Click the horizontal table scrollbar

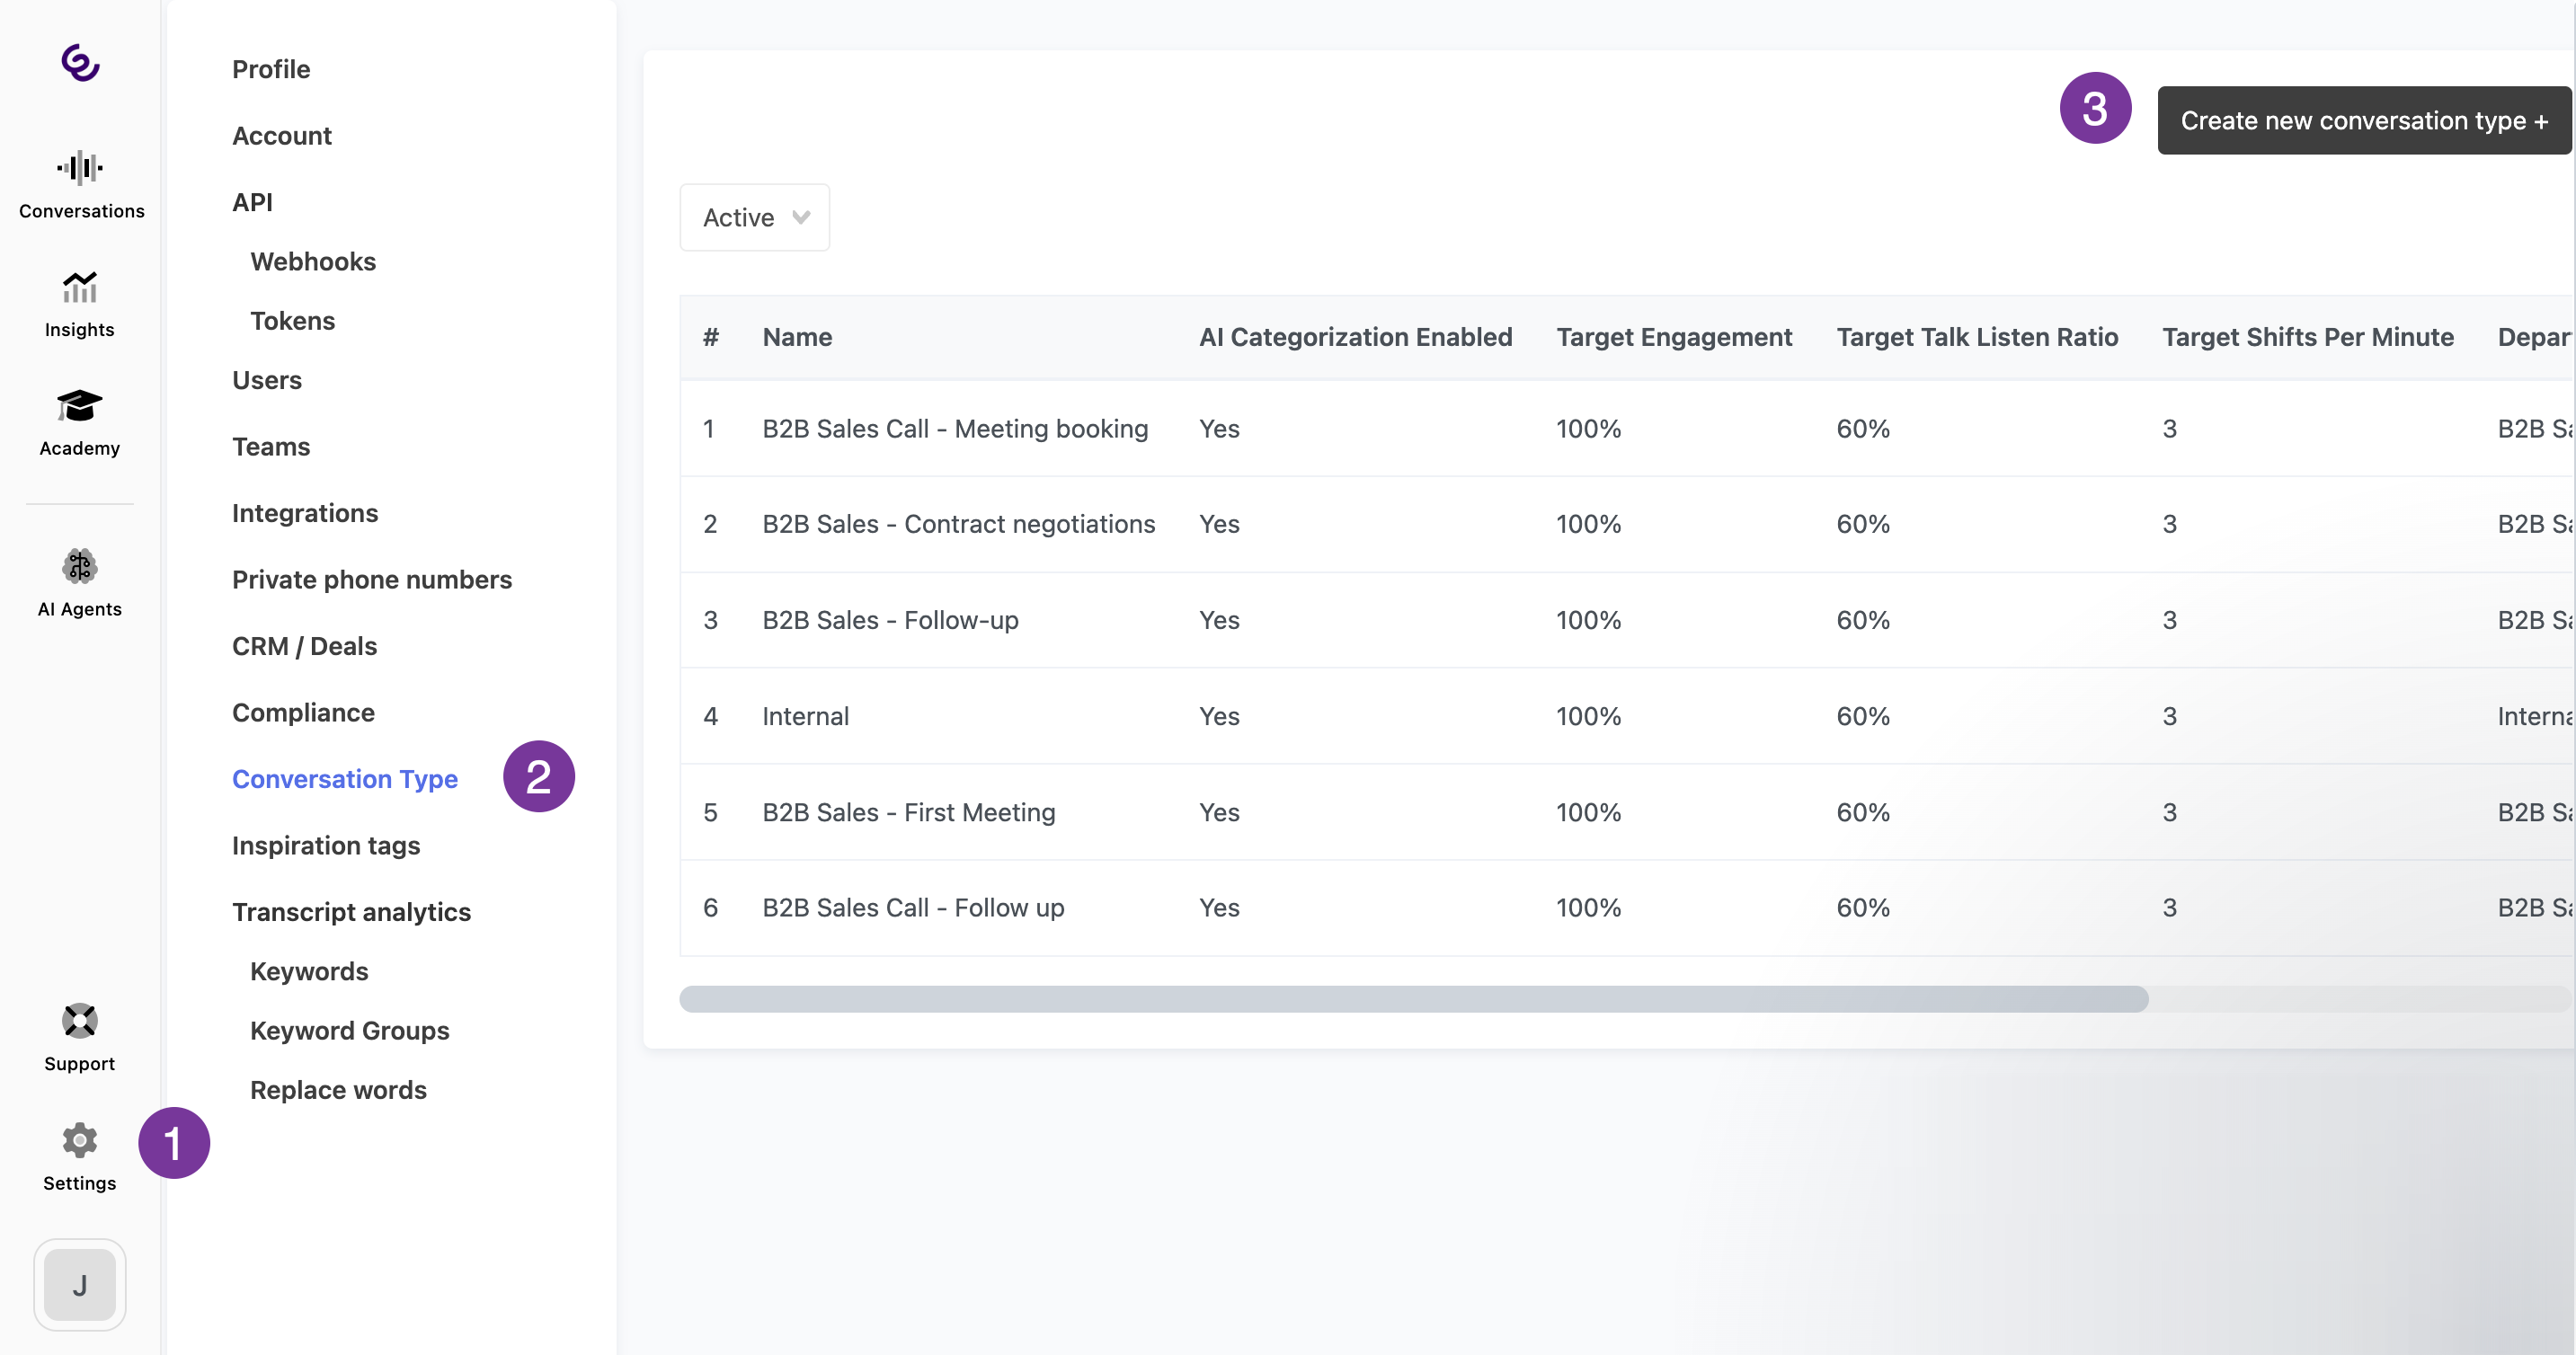(x=1412, y=999)
